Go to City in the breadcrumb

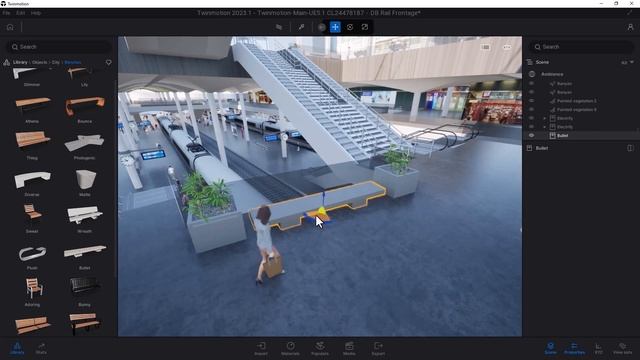(x=56, y=62)
